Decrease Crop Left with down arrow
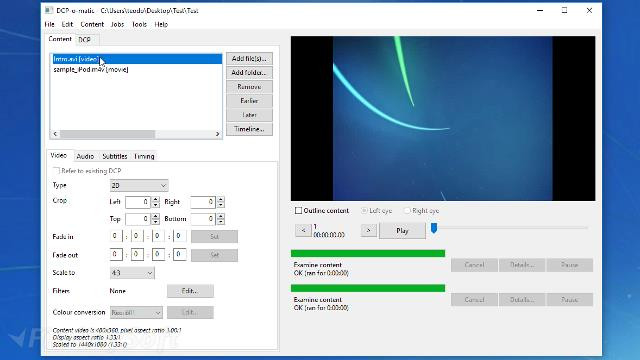640x360 pixels. point(156,205)
